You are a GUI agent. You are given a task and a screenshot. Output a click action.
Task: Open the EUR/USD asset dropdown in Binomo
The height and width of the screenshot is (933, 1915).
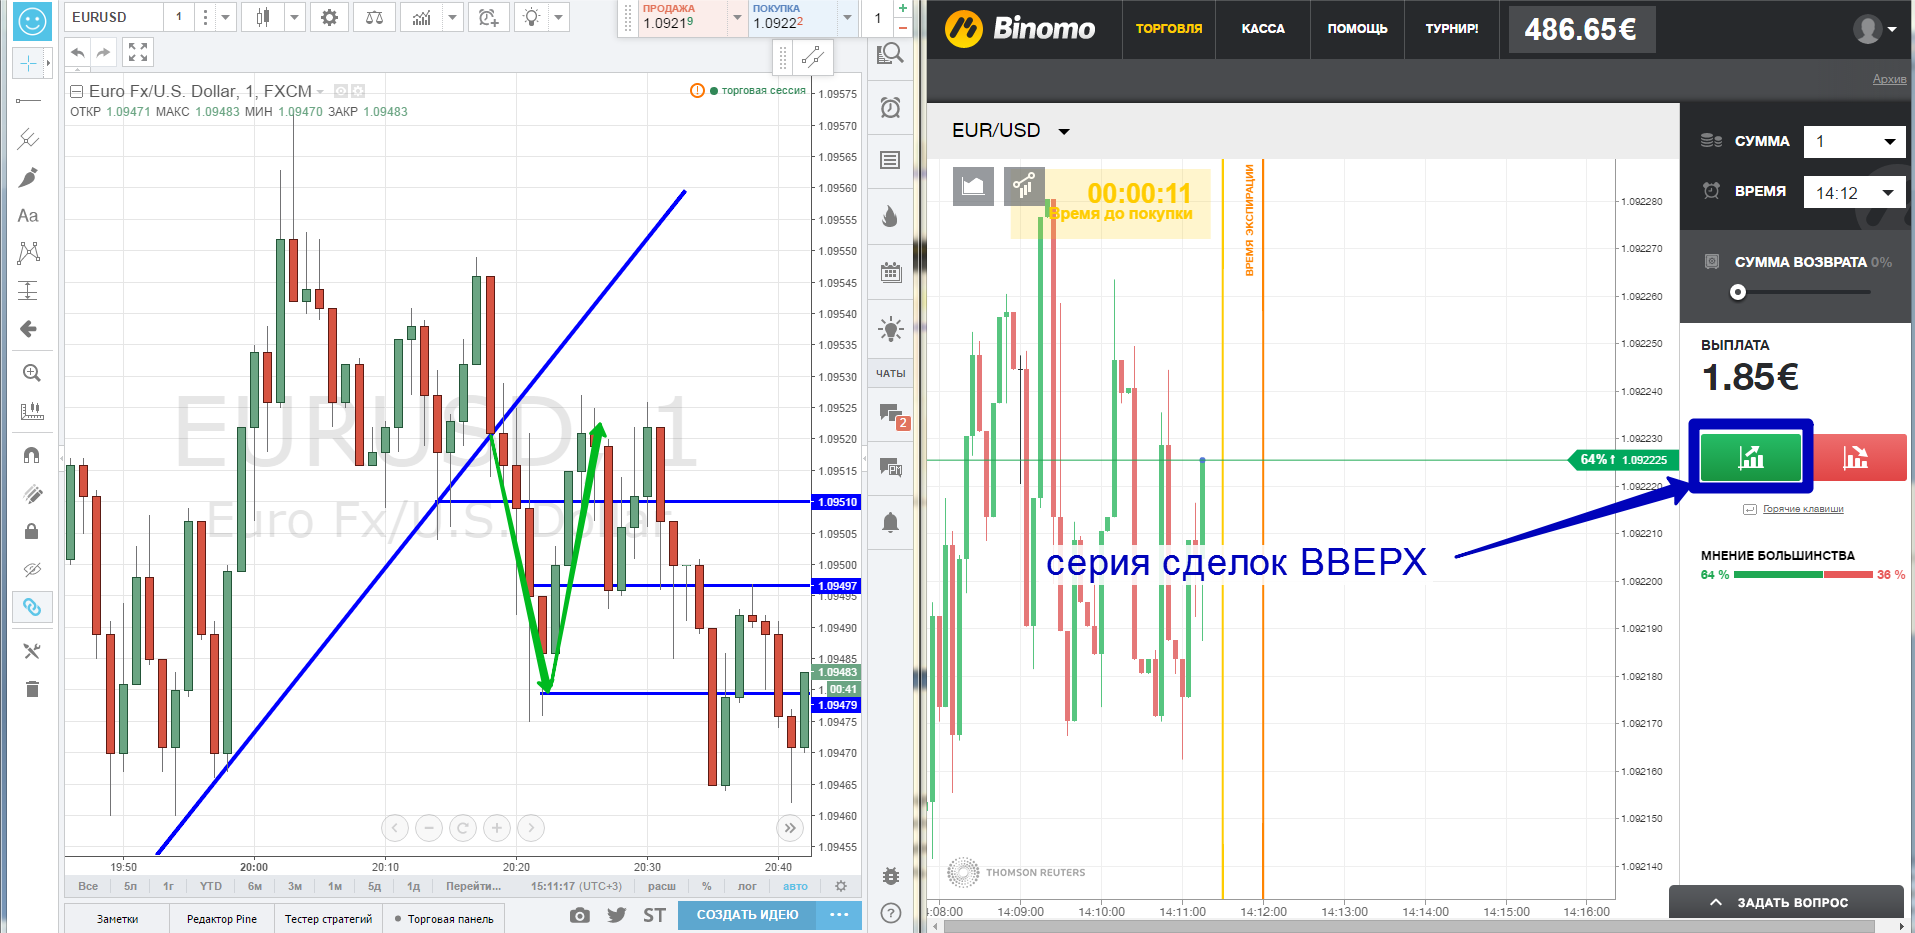(1064, 131)
